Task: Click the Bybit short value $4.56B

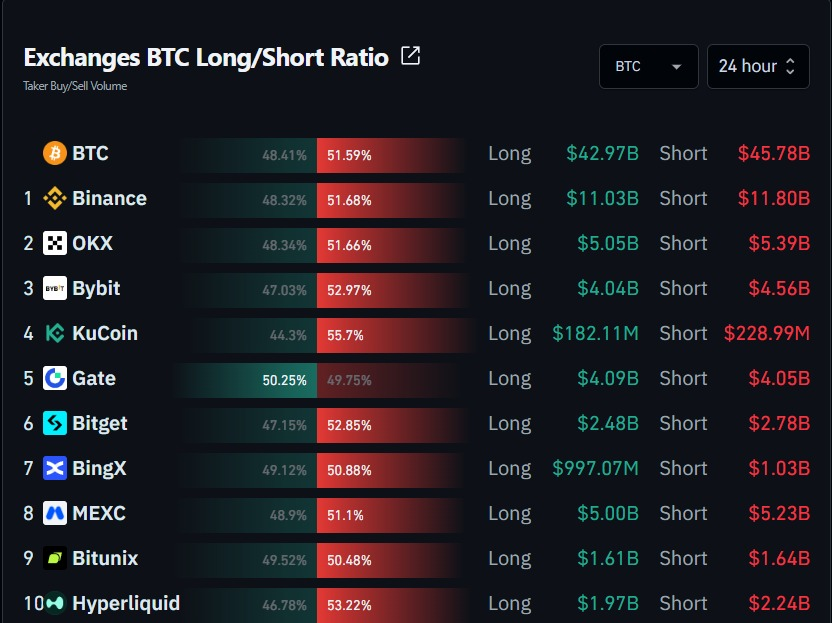Action: 779,288
